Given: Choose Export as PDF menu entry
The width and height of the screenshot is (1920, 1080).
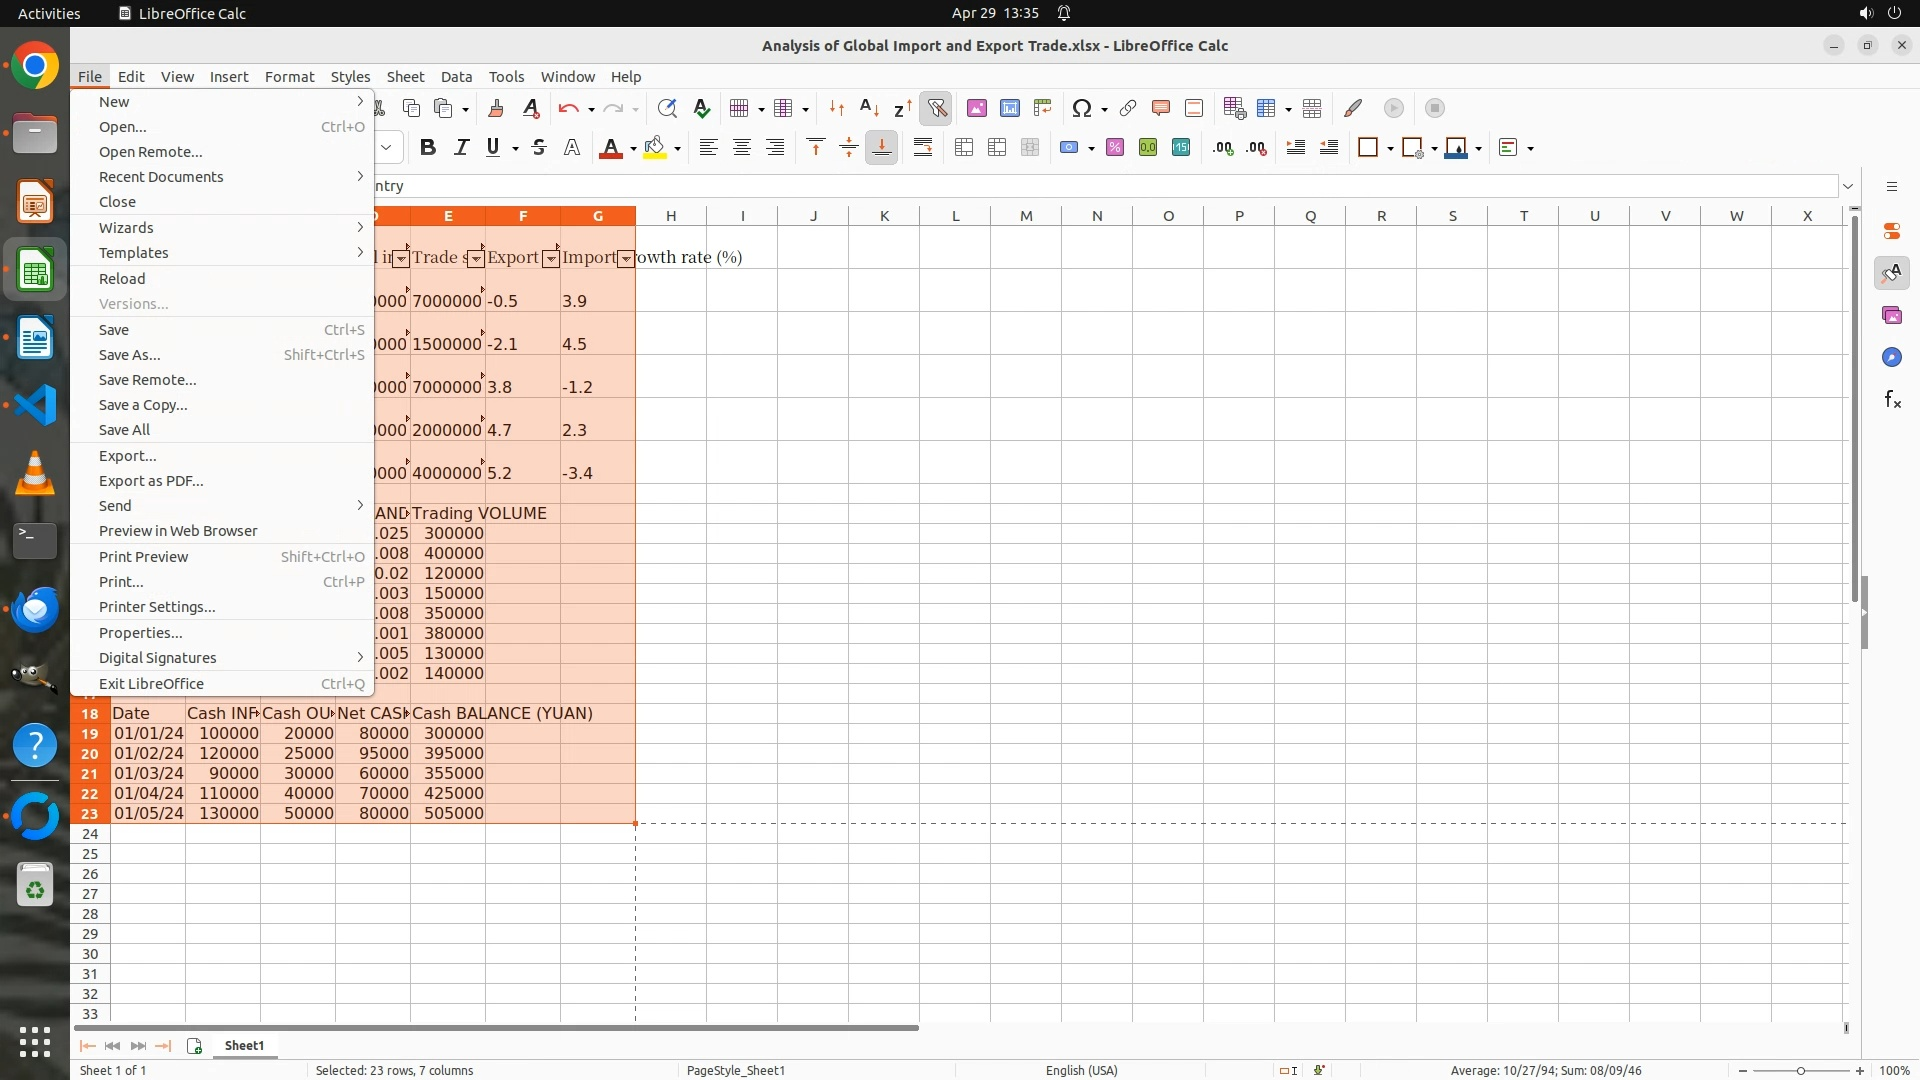Looking at the screenshot, I should click(151, 481).
